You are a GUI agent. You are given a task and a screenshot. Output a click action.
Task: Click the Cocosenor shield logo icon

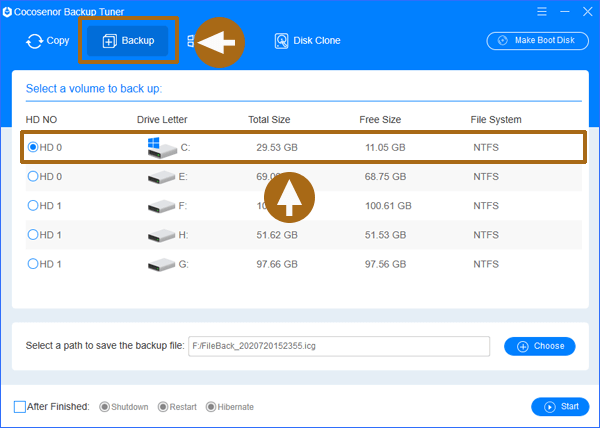point(7,12)
